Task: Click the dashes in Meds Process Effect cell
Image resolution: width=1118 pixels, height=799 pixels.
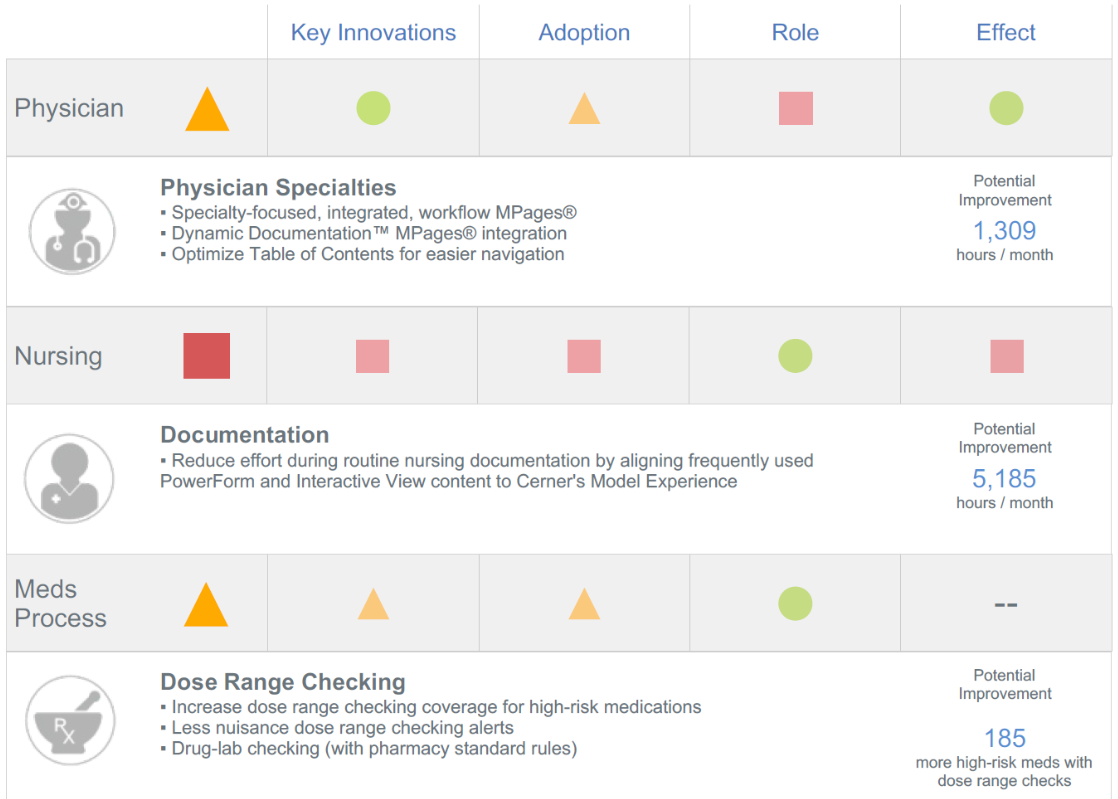Action: click(x=1005, y=604)
